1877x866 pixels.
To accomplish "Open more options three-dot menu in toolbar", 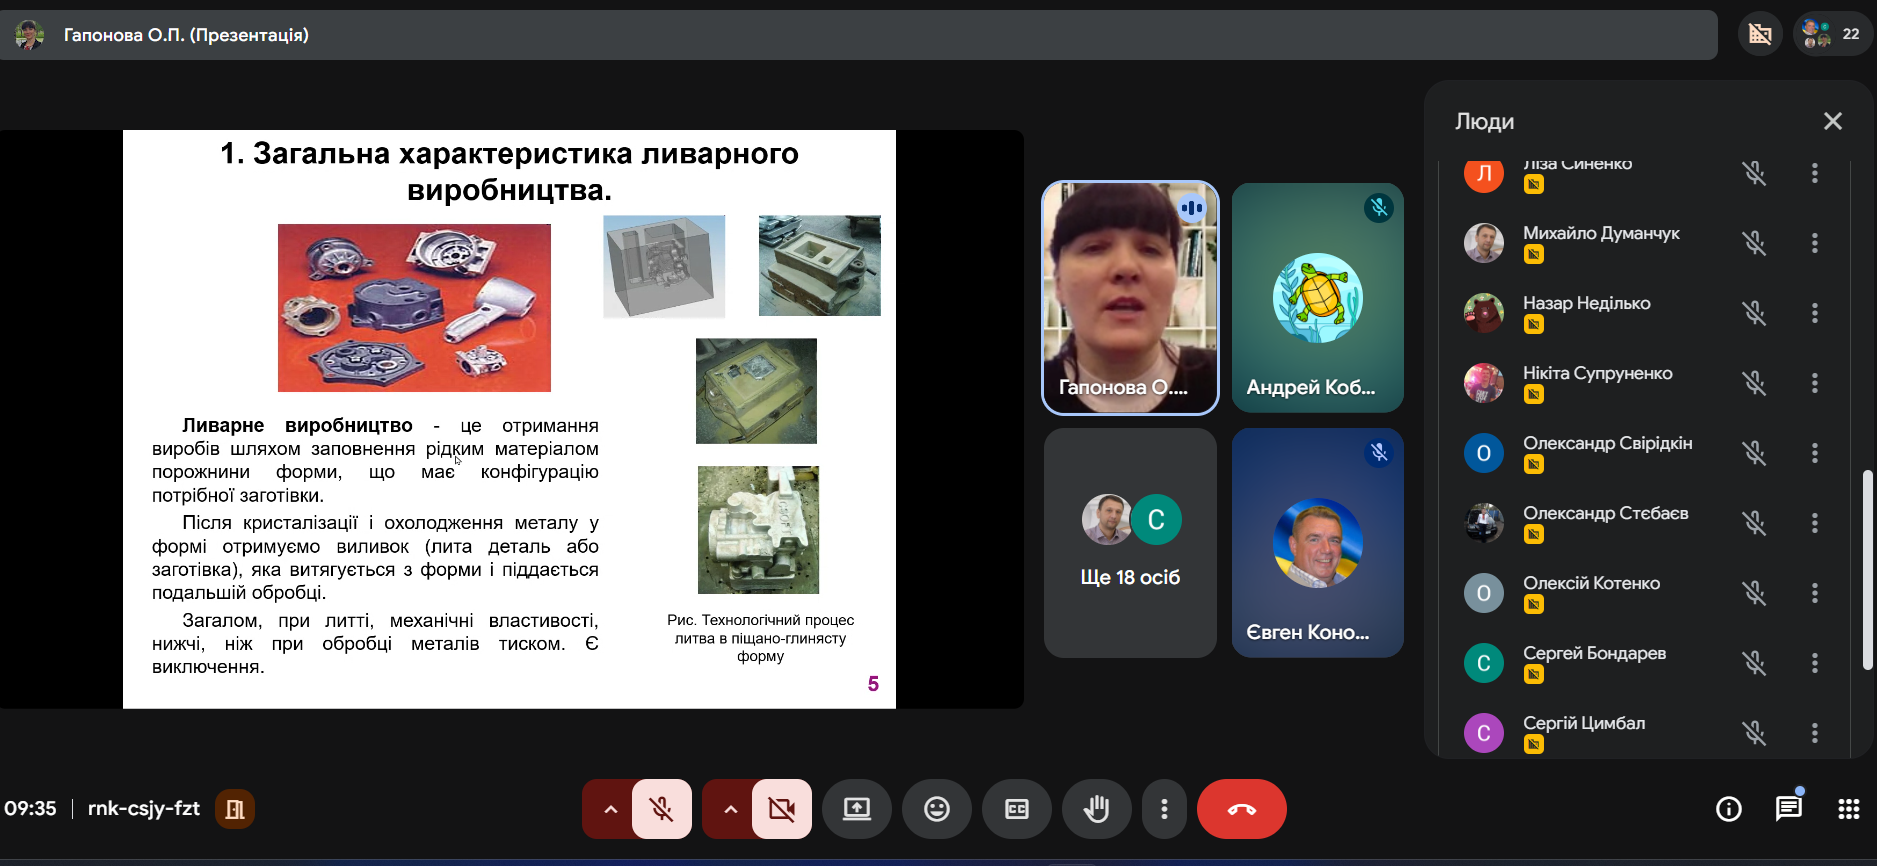I will [x=1164, y=809].
